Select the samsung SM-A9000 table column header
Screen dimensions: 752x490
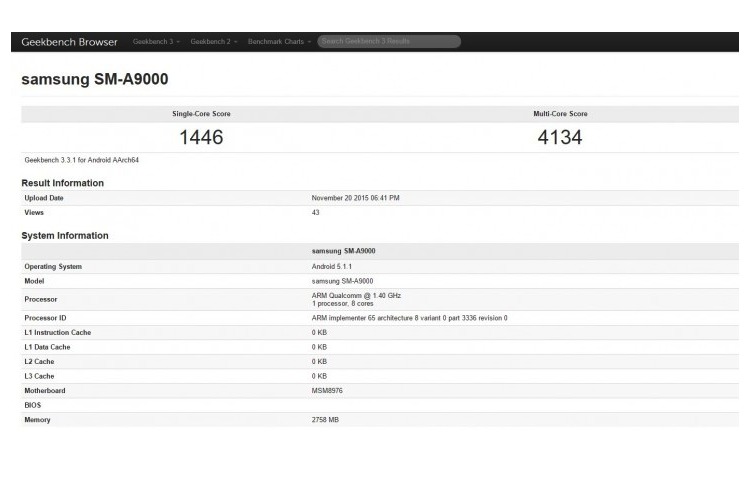pos(343,251)
